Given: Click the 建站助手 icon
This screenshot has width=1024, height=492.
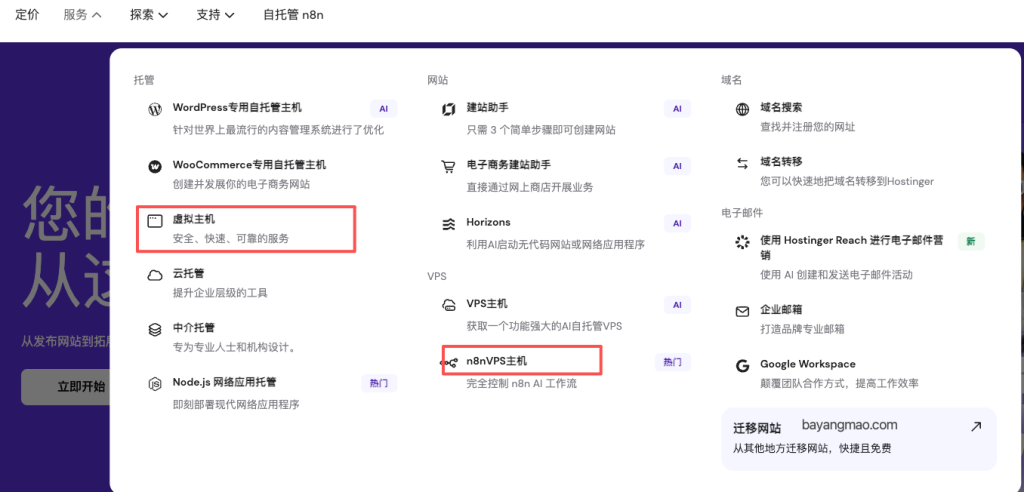Looking at the screenshot, I should click(449, 110).
